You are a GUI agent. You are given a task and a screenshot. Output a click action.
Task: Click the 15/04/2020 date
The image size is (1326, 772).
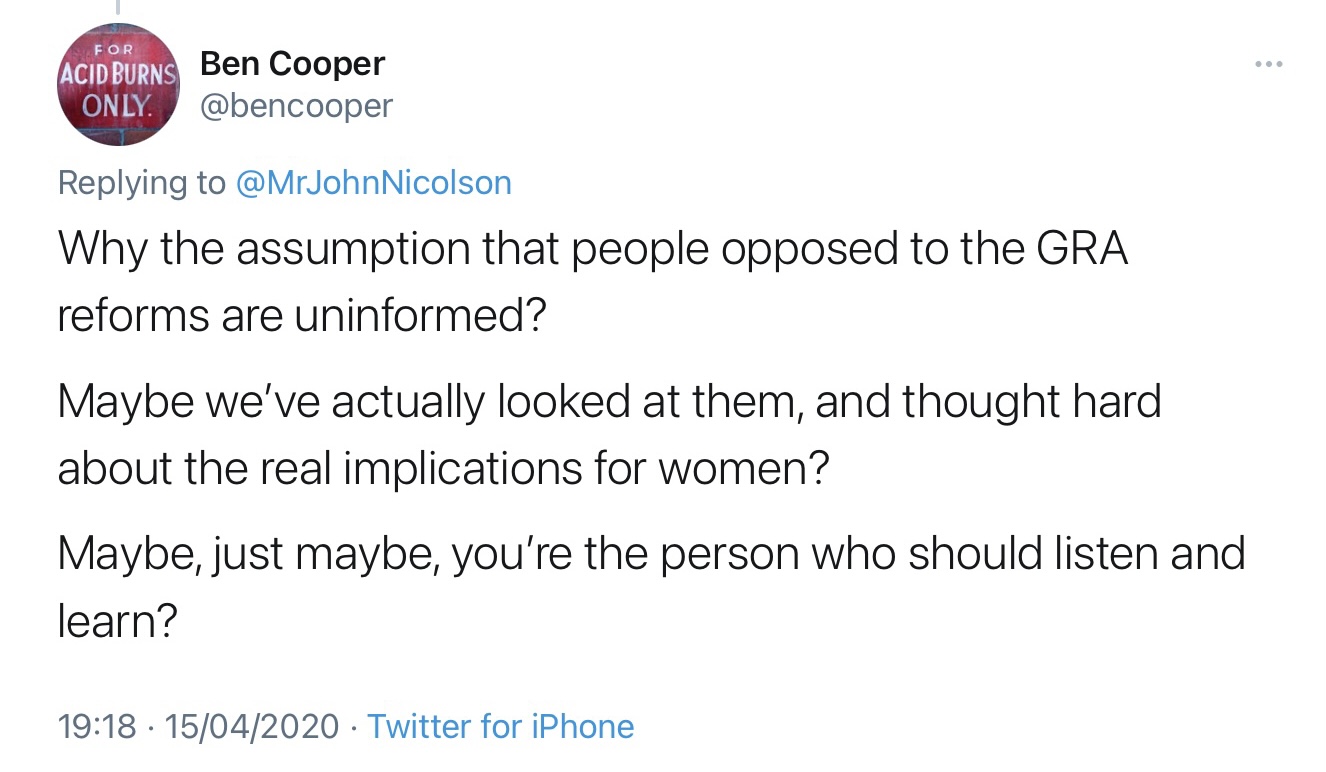pyautogui.click(x=254, y=726)
